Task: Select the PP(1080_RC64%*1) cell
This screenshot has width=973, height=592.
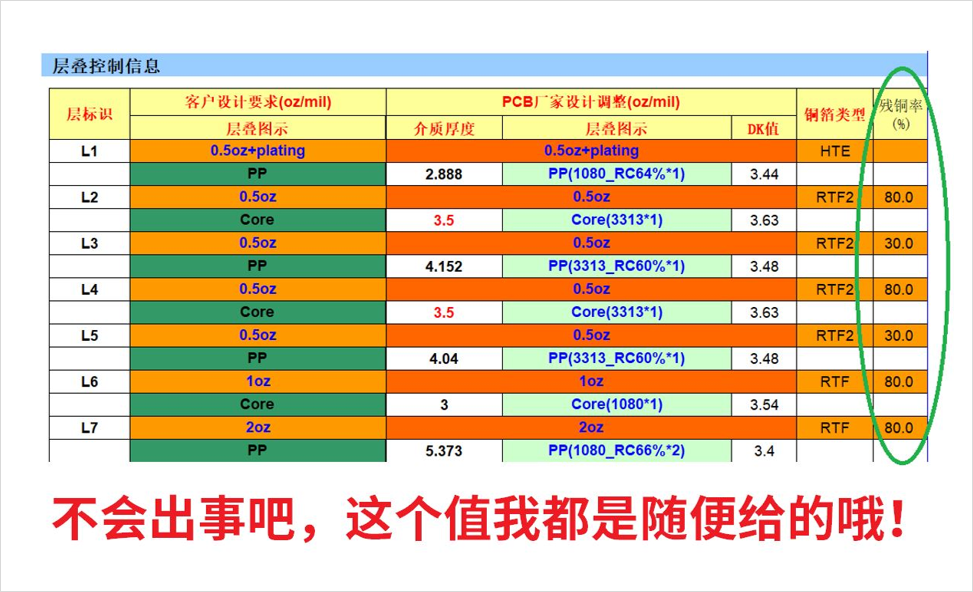Action: coord(617,174)
